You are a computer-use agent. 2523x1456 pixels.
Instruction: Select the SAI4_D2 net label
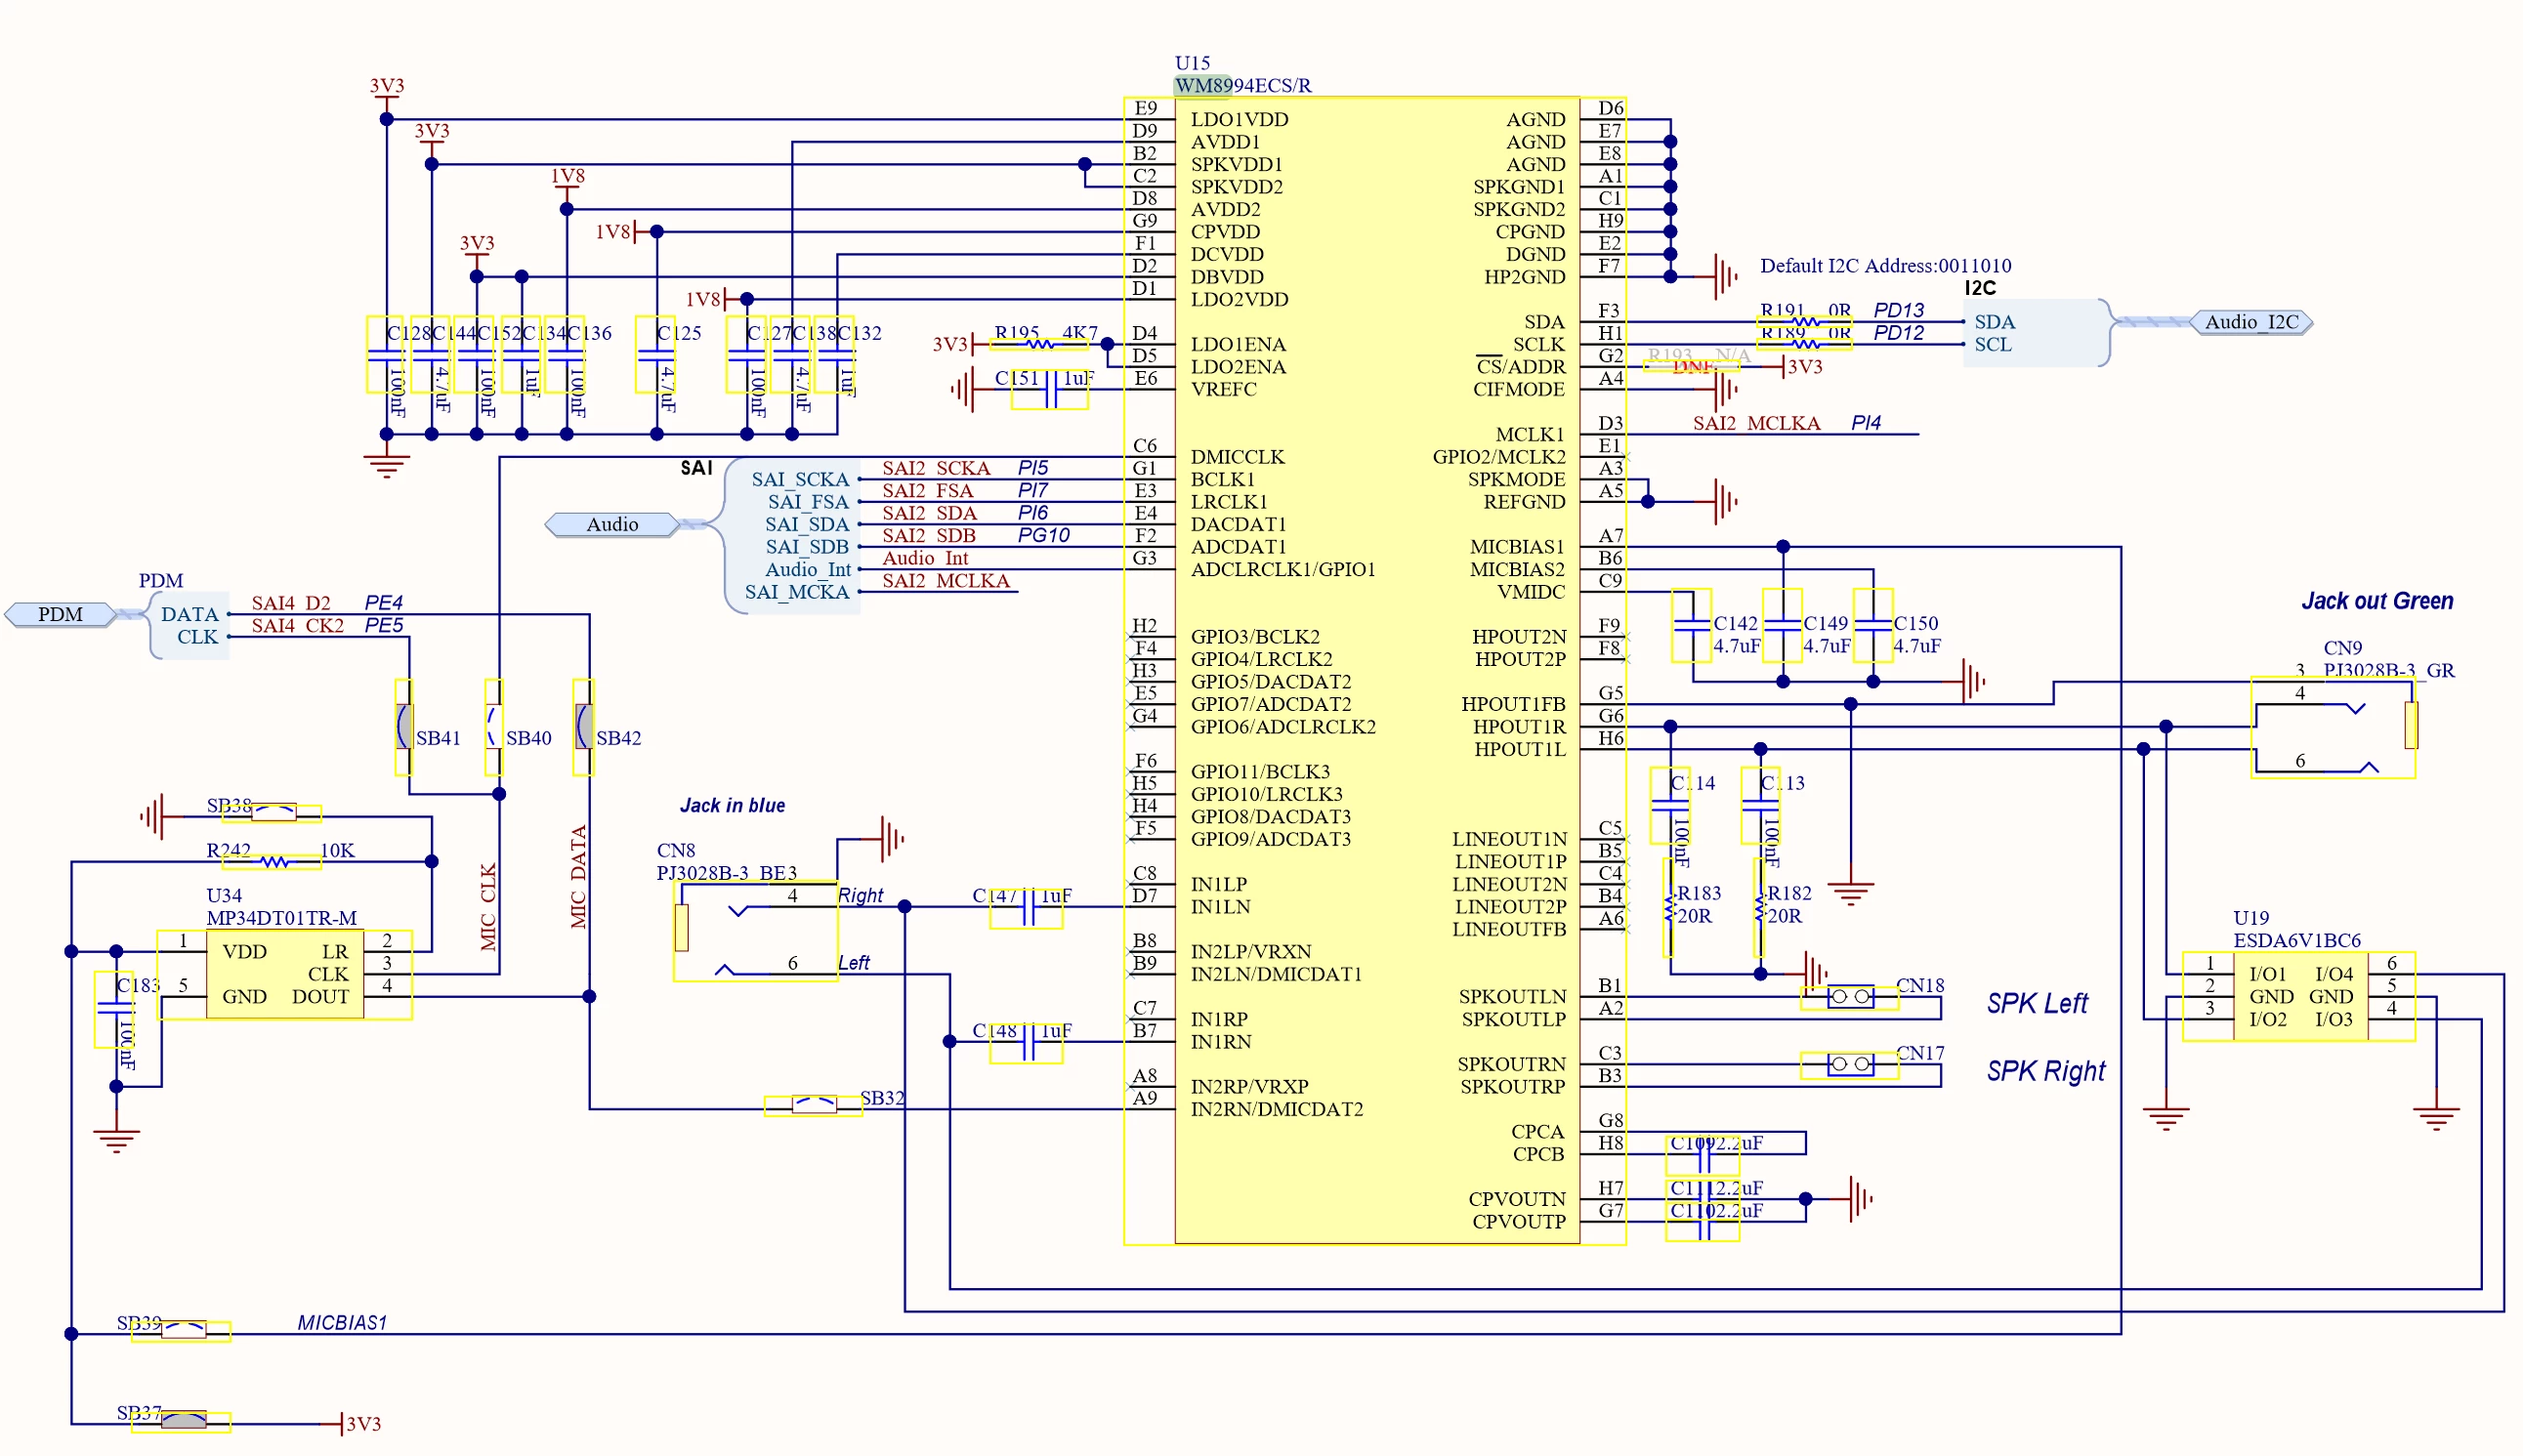290,603
